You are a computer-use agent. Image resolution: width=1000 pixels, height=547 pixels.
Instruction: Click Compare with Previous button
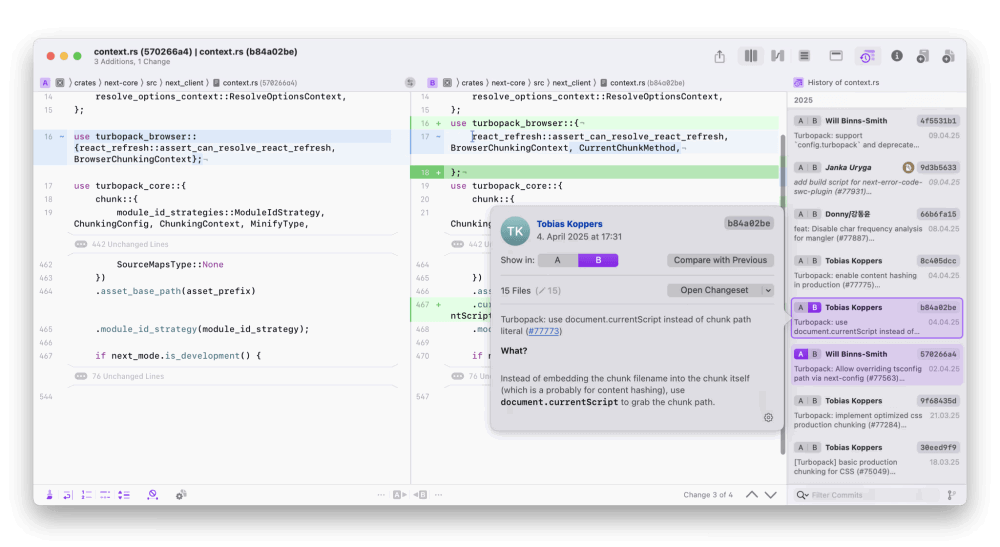(x=720, y=260)
